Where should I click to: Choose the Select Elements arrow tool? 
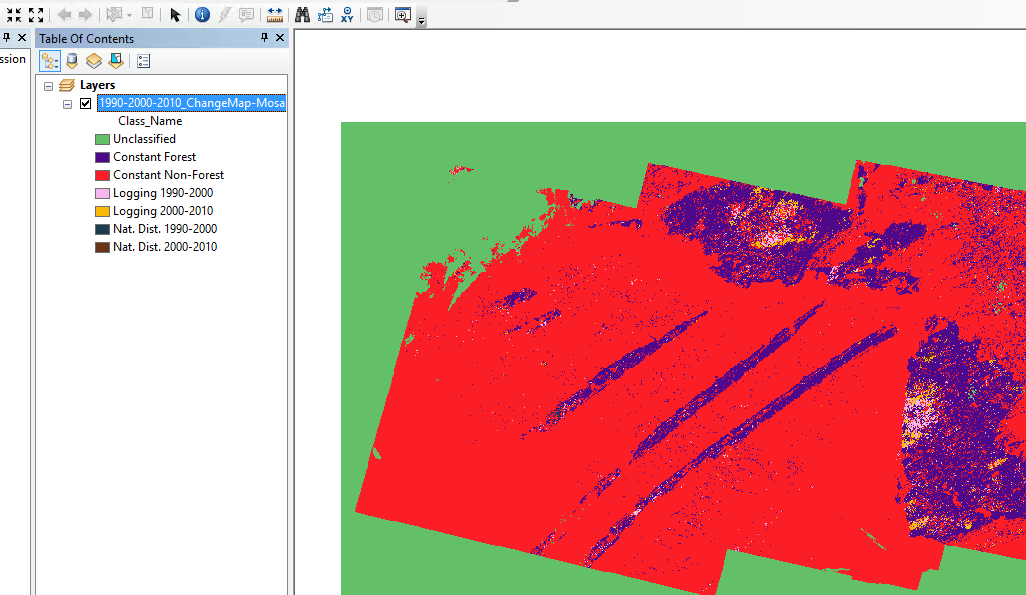click(175, 15)
